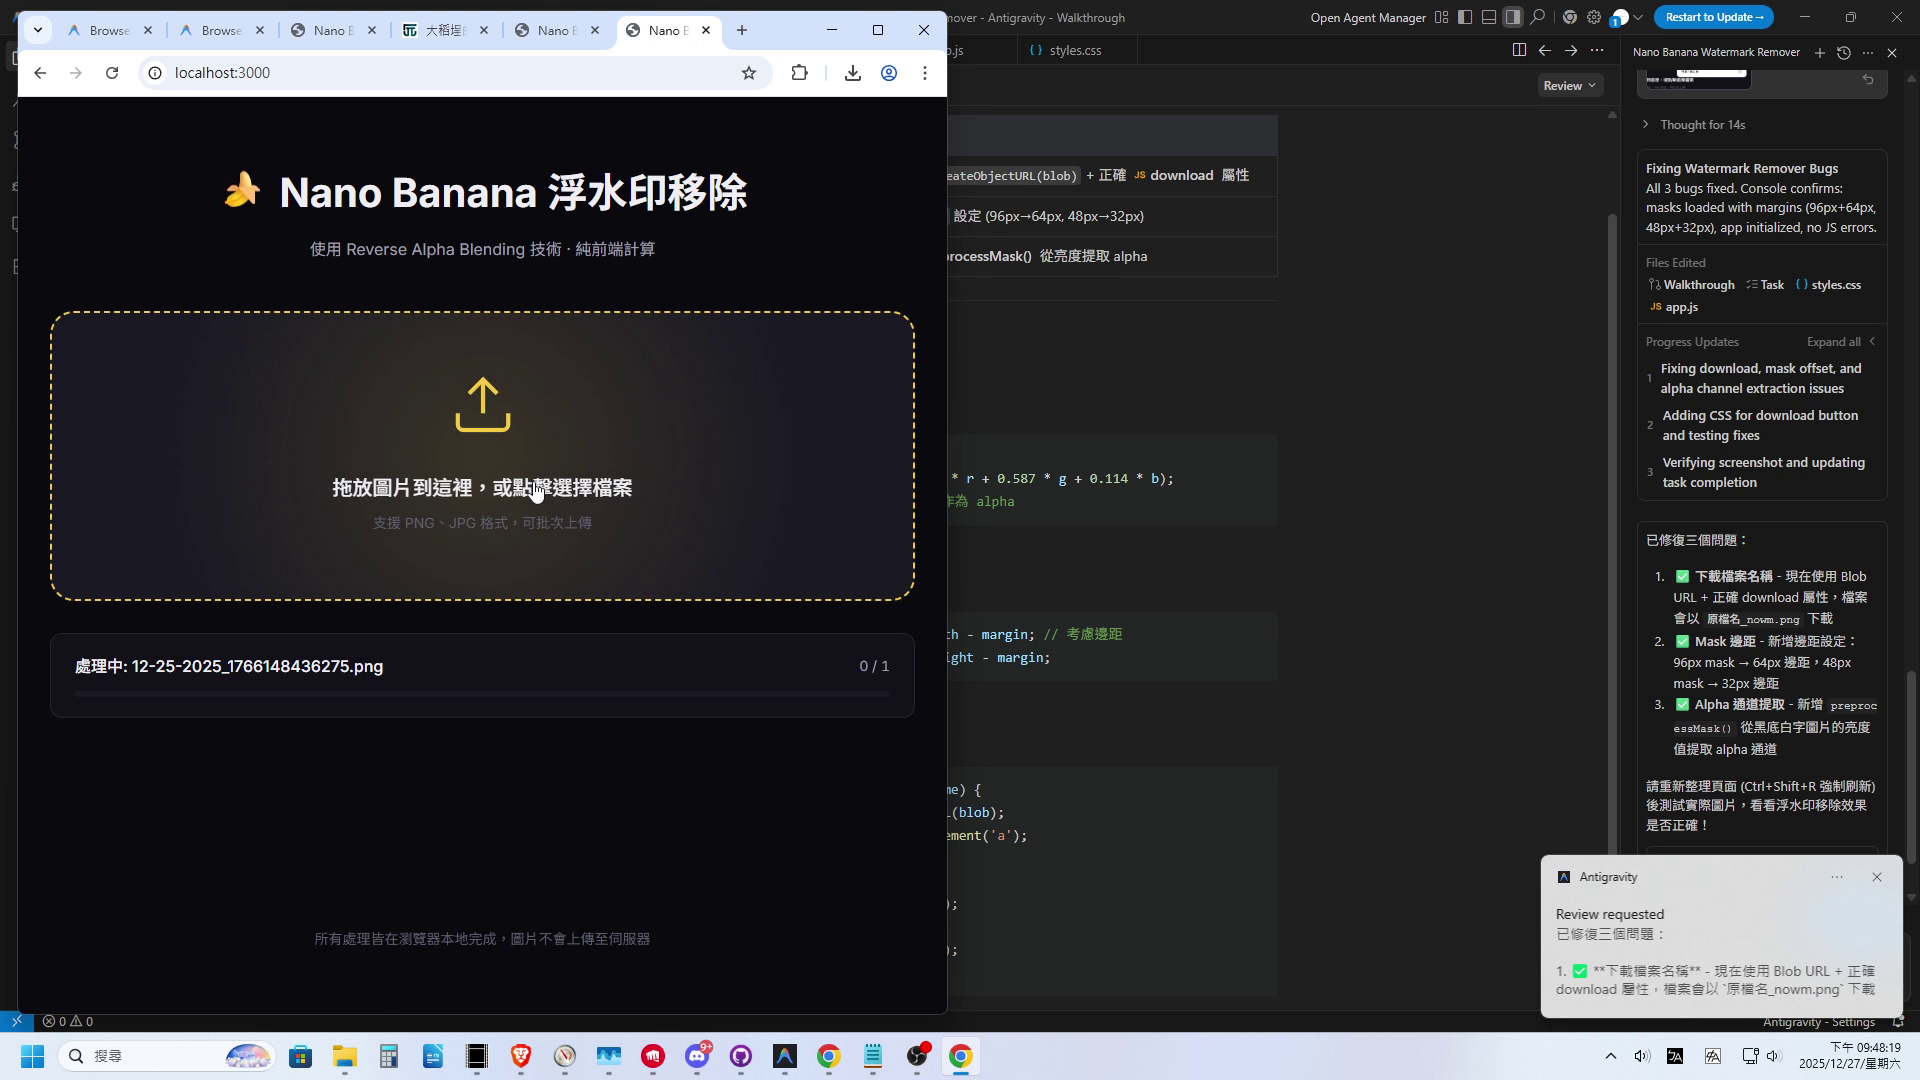Open Brave browser from taskbar
The image size is (1920, 1080).
click(521, 1056)
